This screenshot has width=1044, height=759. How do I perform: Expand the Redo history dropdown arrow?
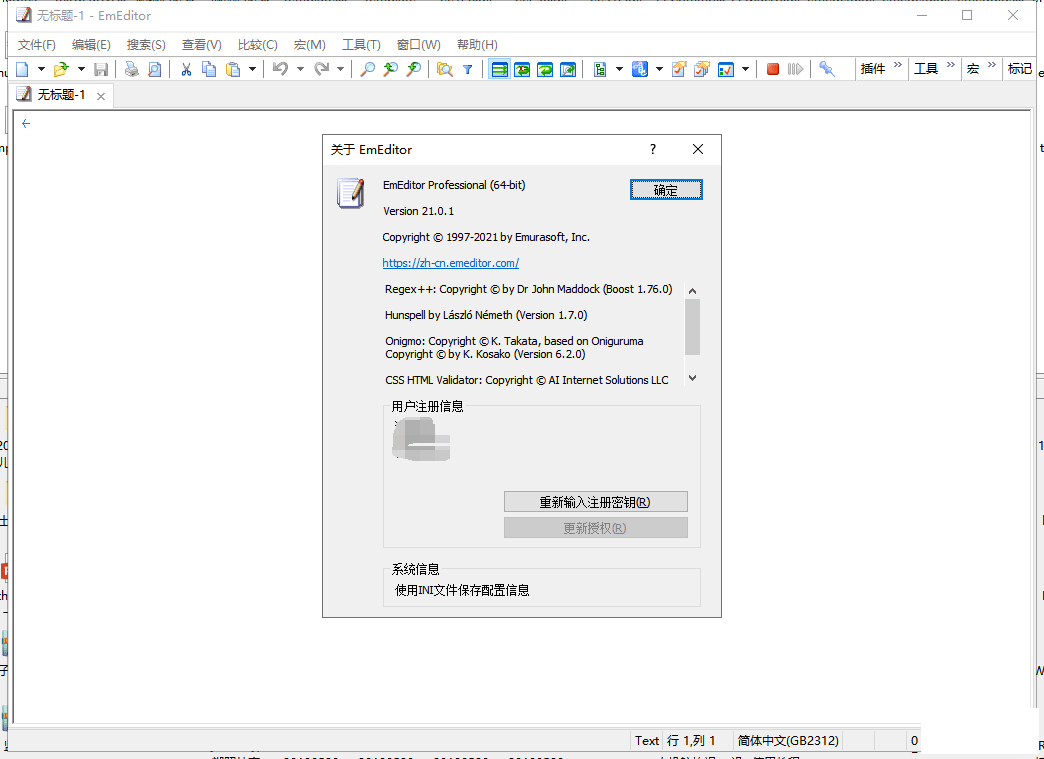(x=340, y=69)
